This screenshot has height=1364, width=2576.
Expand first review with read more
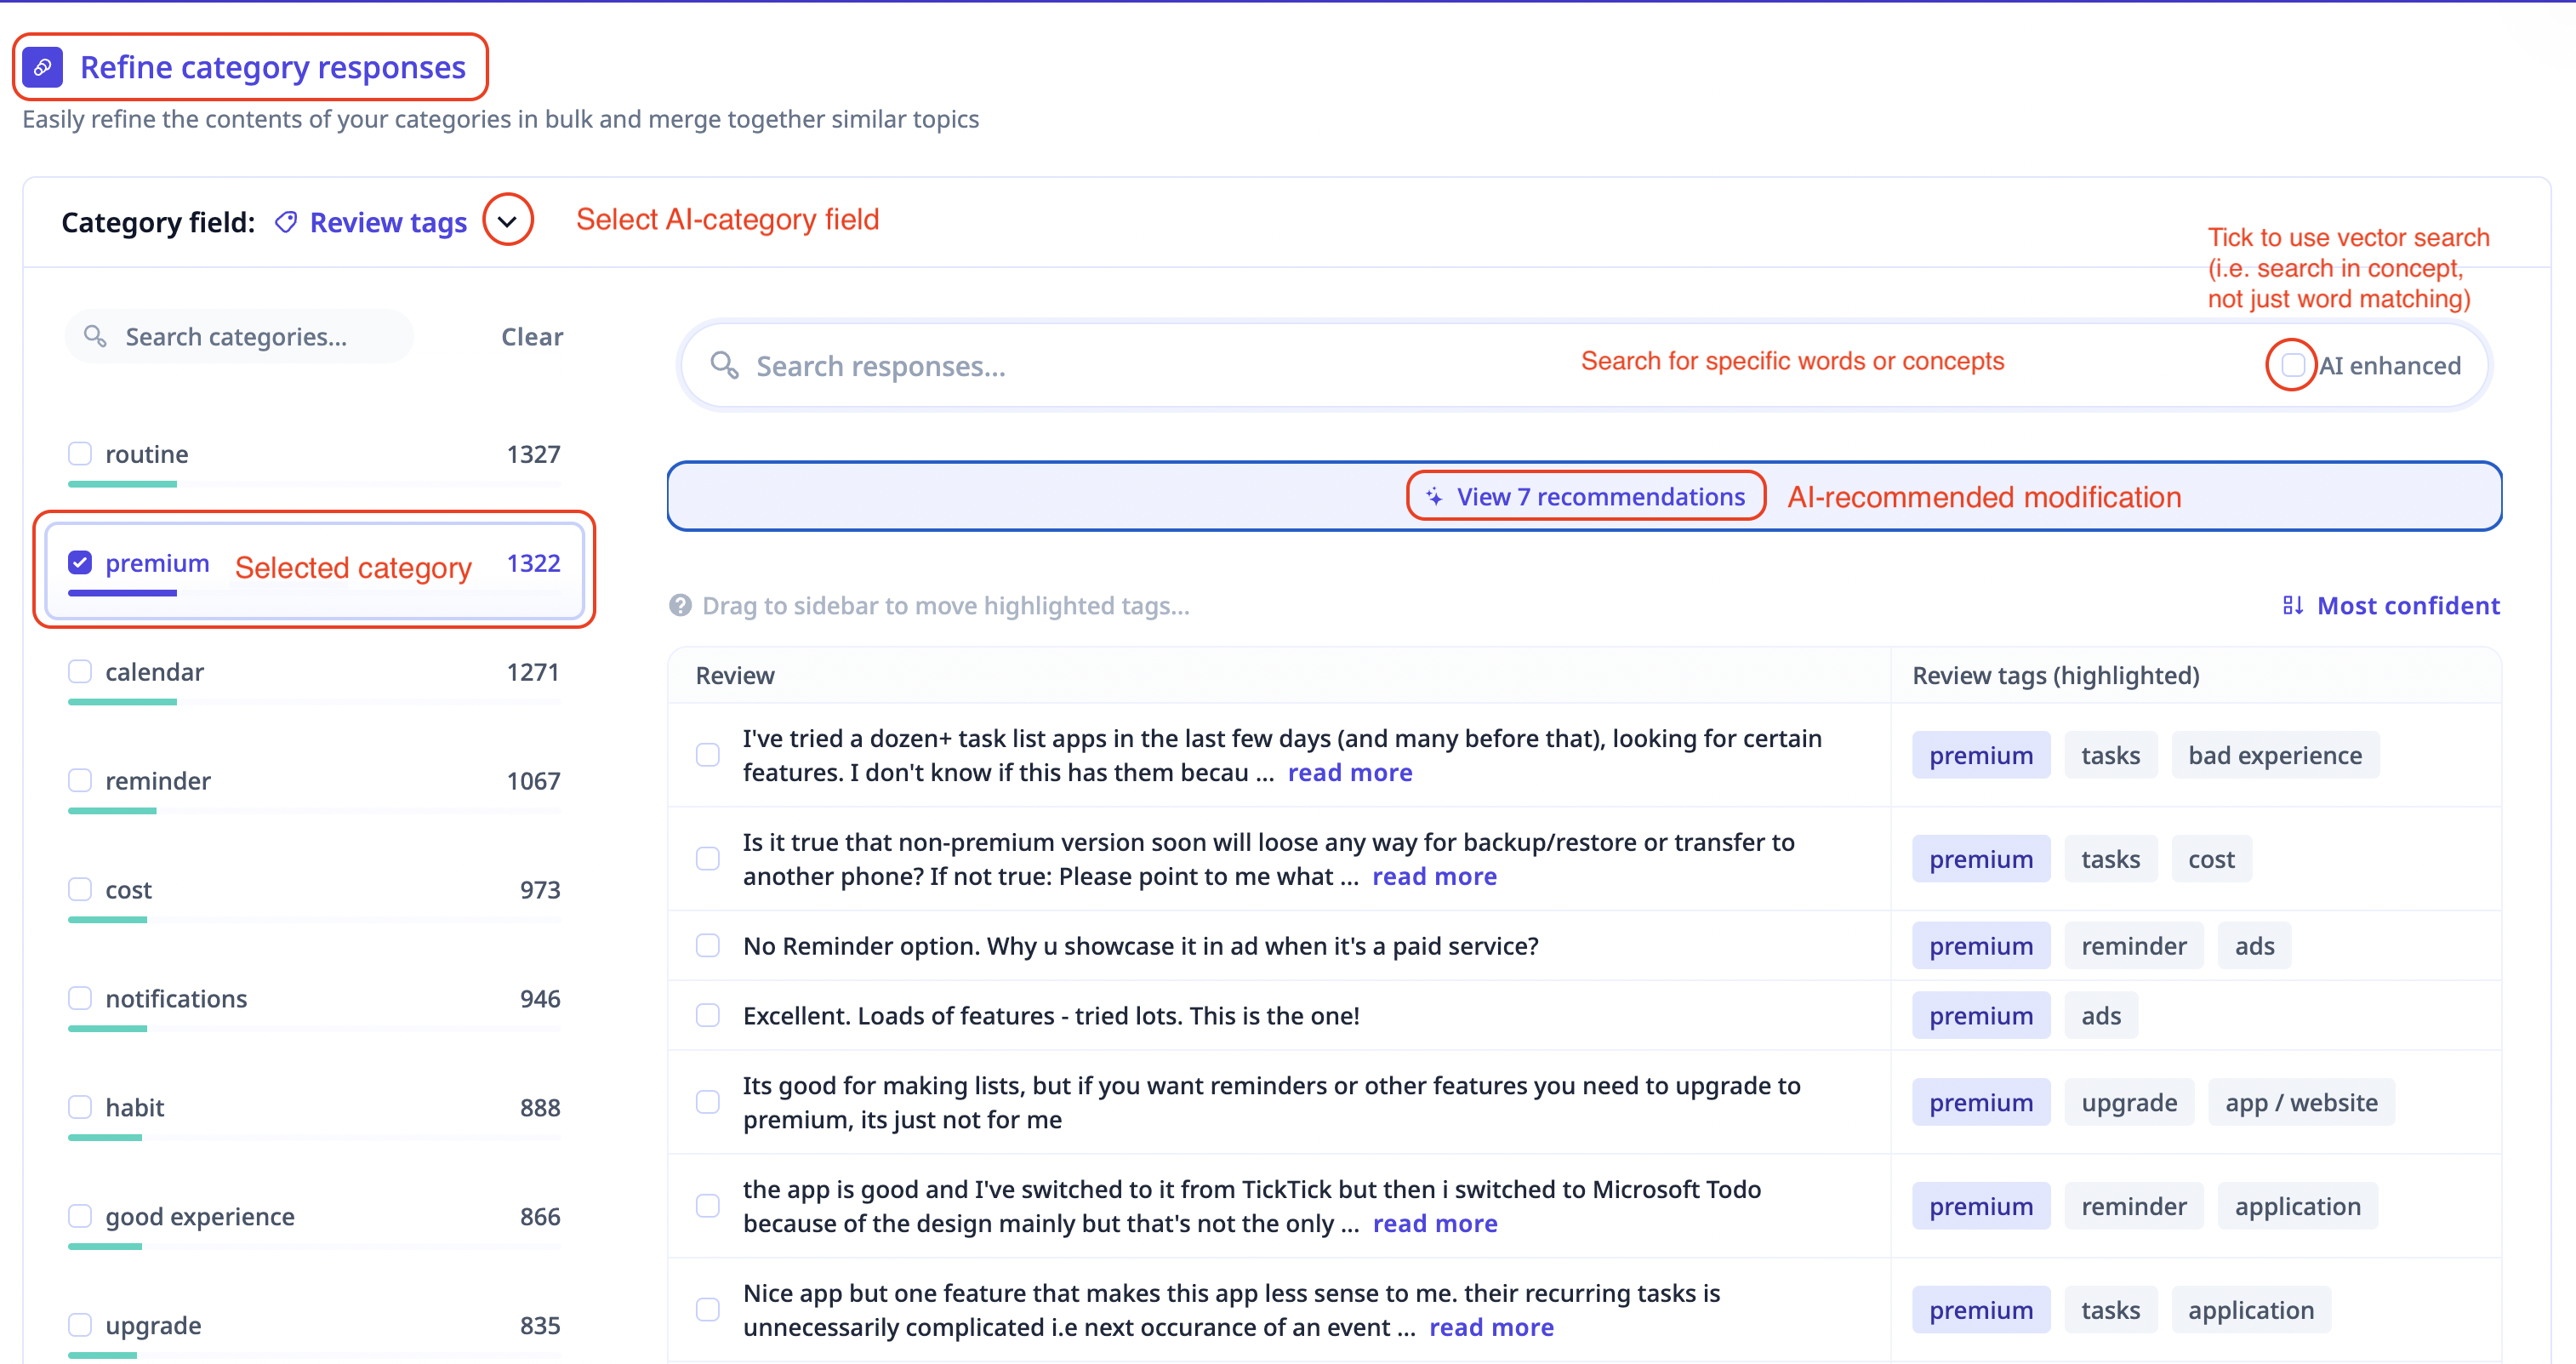1349,772
